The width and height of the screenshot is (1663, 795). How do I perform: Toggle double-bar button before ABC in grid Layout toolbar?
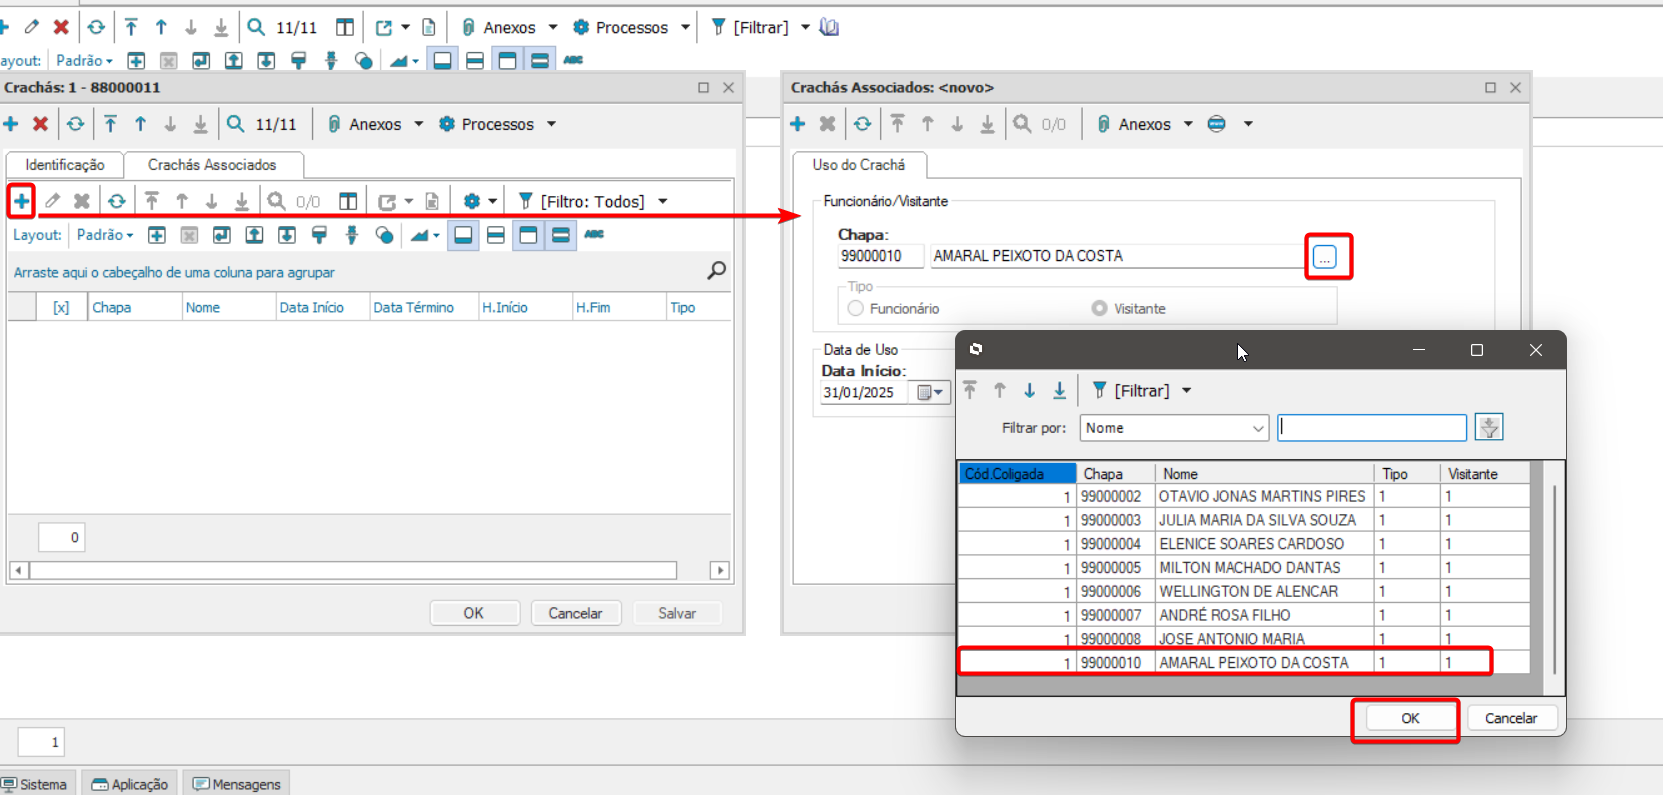[561, 235]
